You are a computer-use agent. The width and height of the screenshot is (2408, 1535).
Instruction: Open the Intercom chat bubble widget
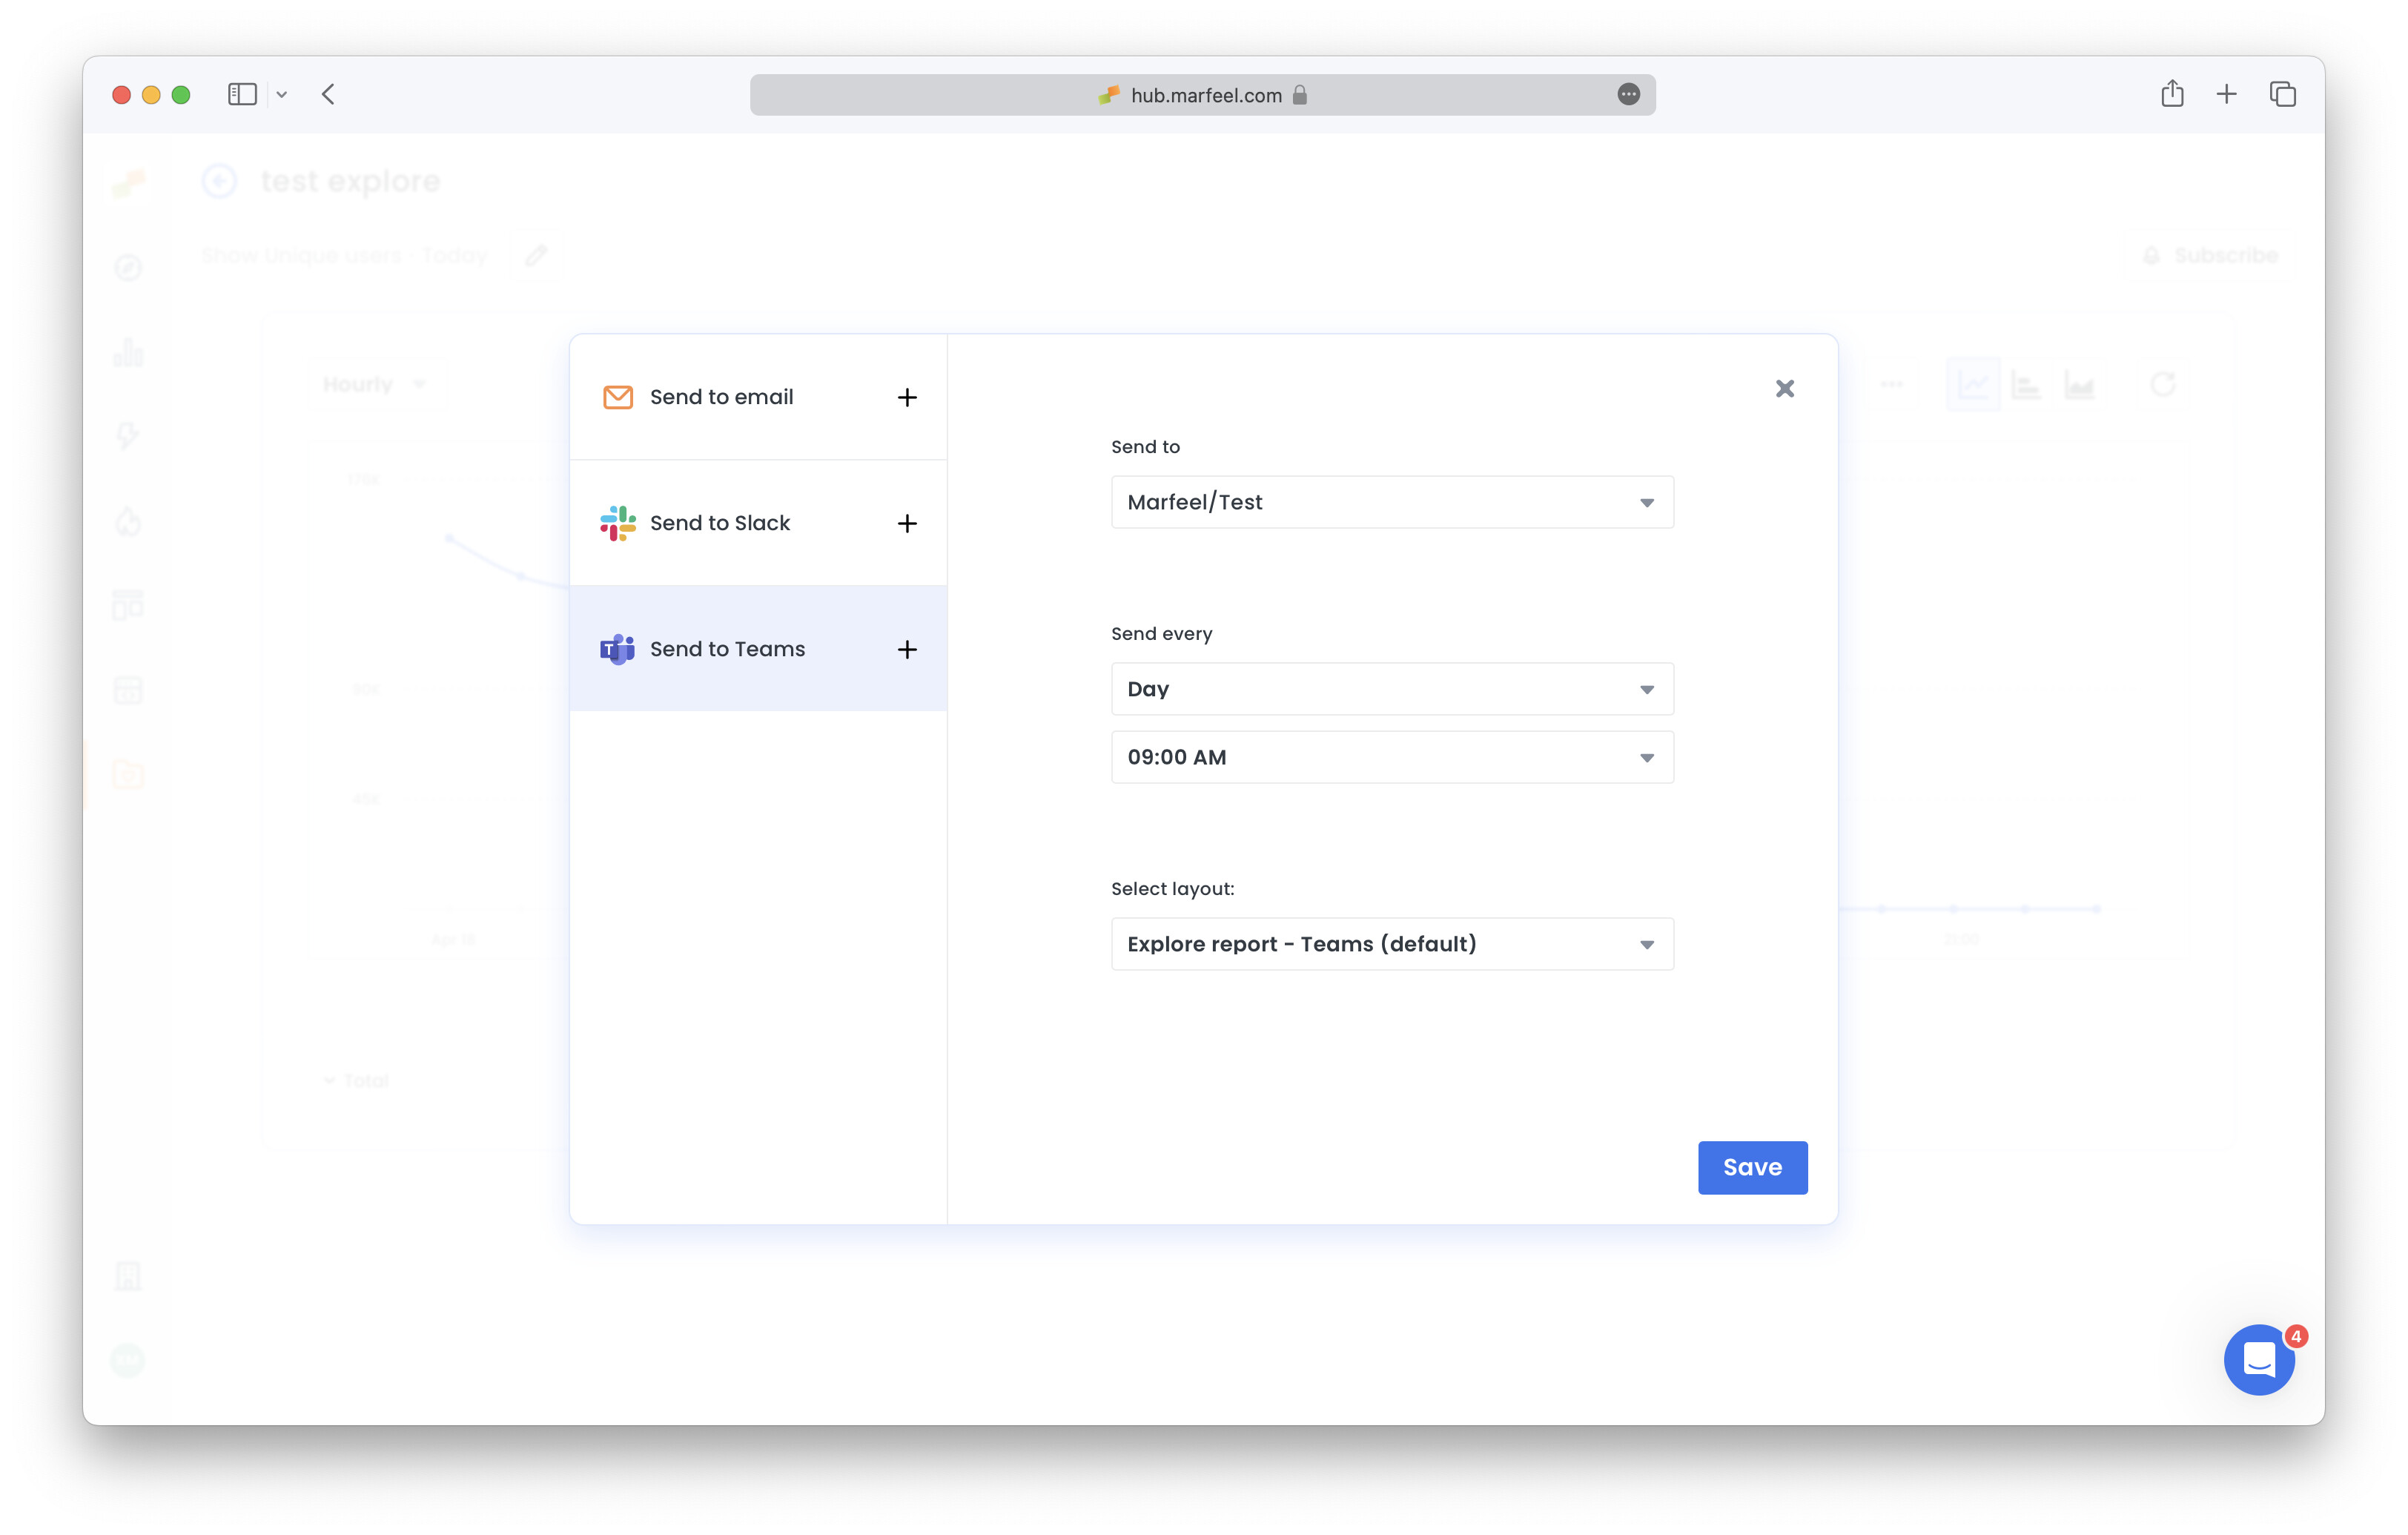(x=2259, y=1360)
